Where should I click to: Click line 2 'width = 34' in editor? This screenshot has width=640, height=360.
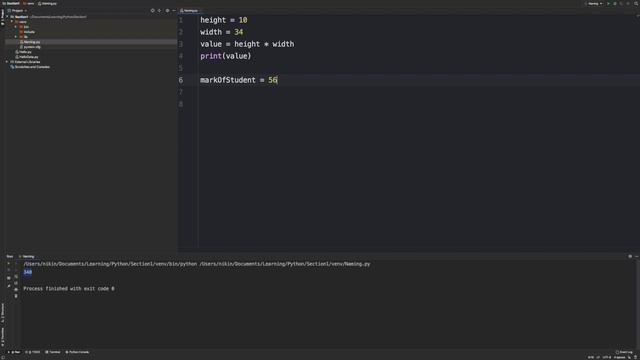(222, 32)
